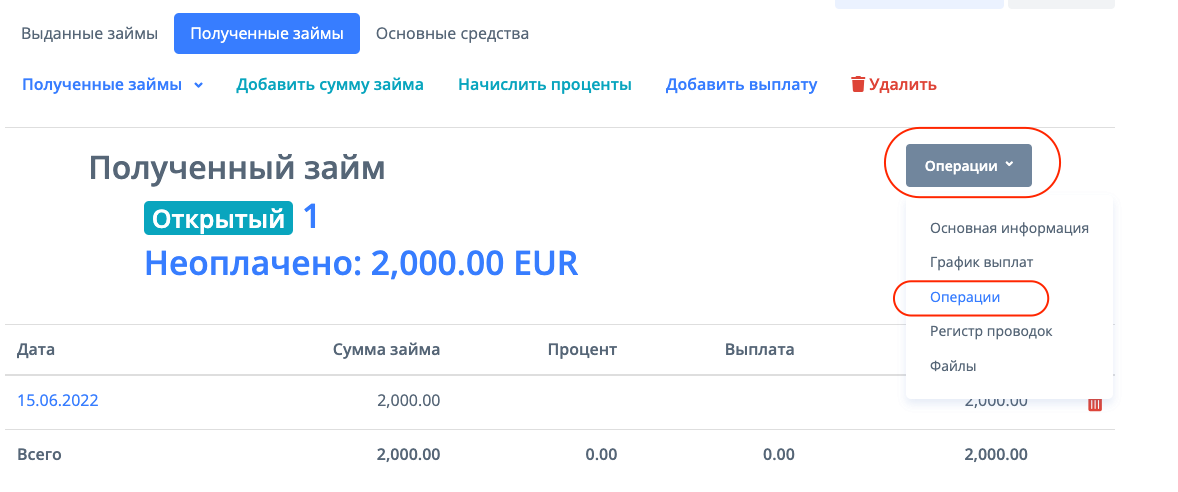This screenshot has width=1178, height=492.
Task: Collapse the gray Операции dropdown button
Action: click(968, 166)
